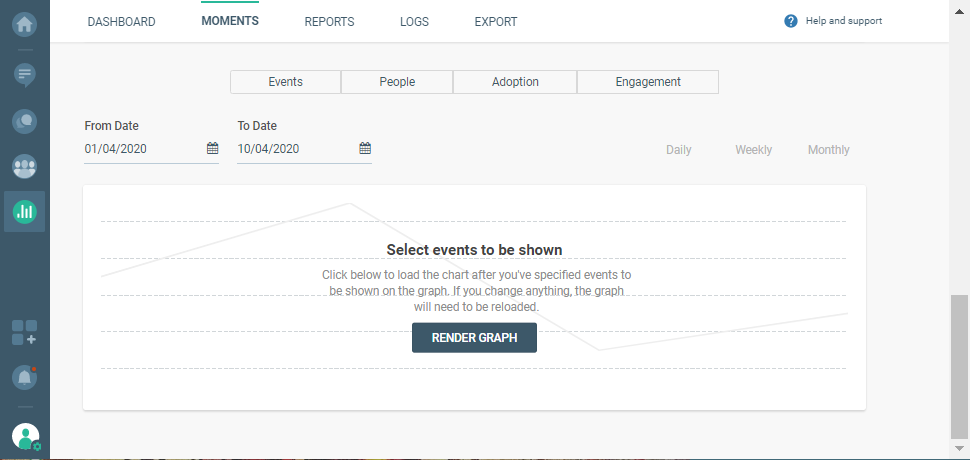
Task: Switch the graph interval to Weekly
Action: (753, 150)
